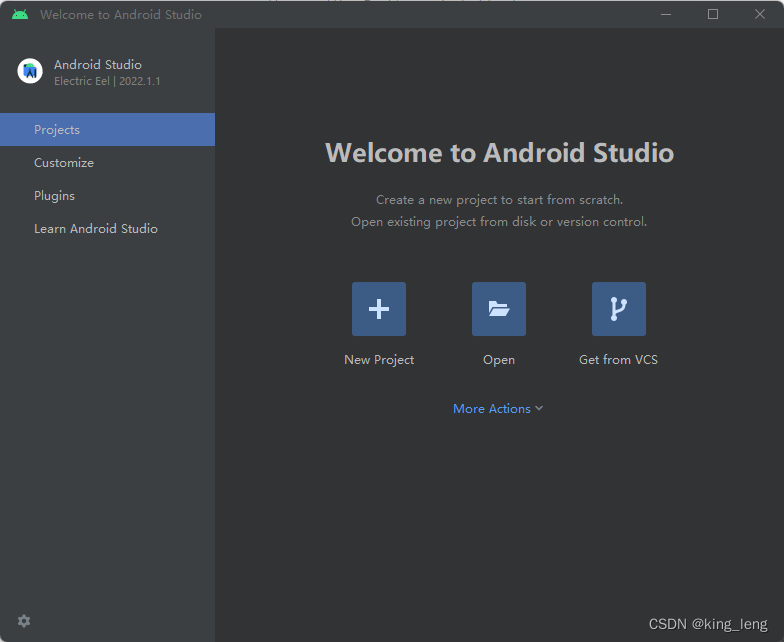Open settings gear in sidebar bottom

(x=24, y=621)
